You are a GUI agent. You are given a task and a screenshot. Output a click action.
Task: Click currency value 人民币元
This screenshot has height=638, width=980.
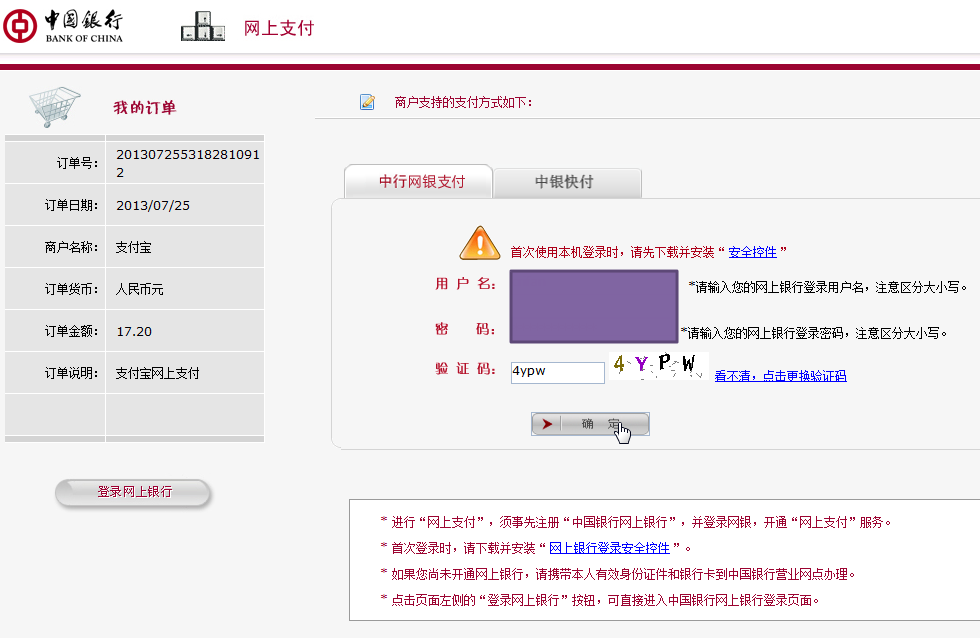[139, 289]
